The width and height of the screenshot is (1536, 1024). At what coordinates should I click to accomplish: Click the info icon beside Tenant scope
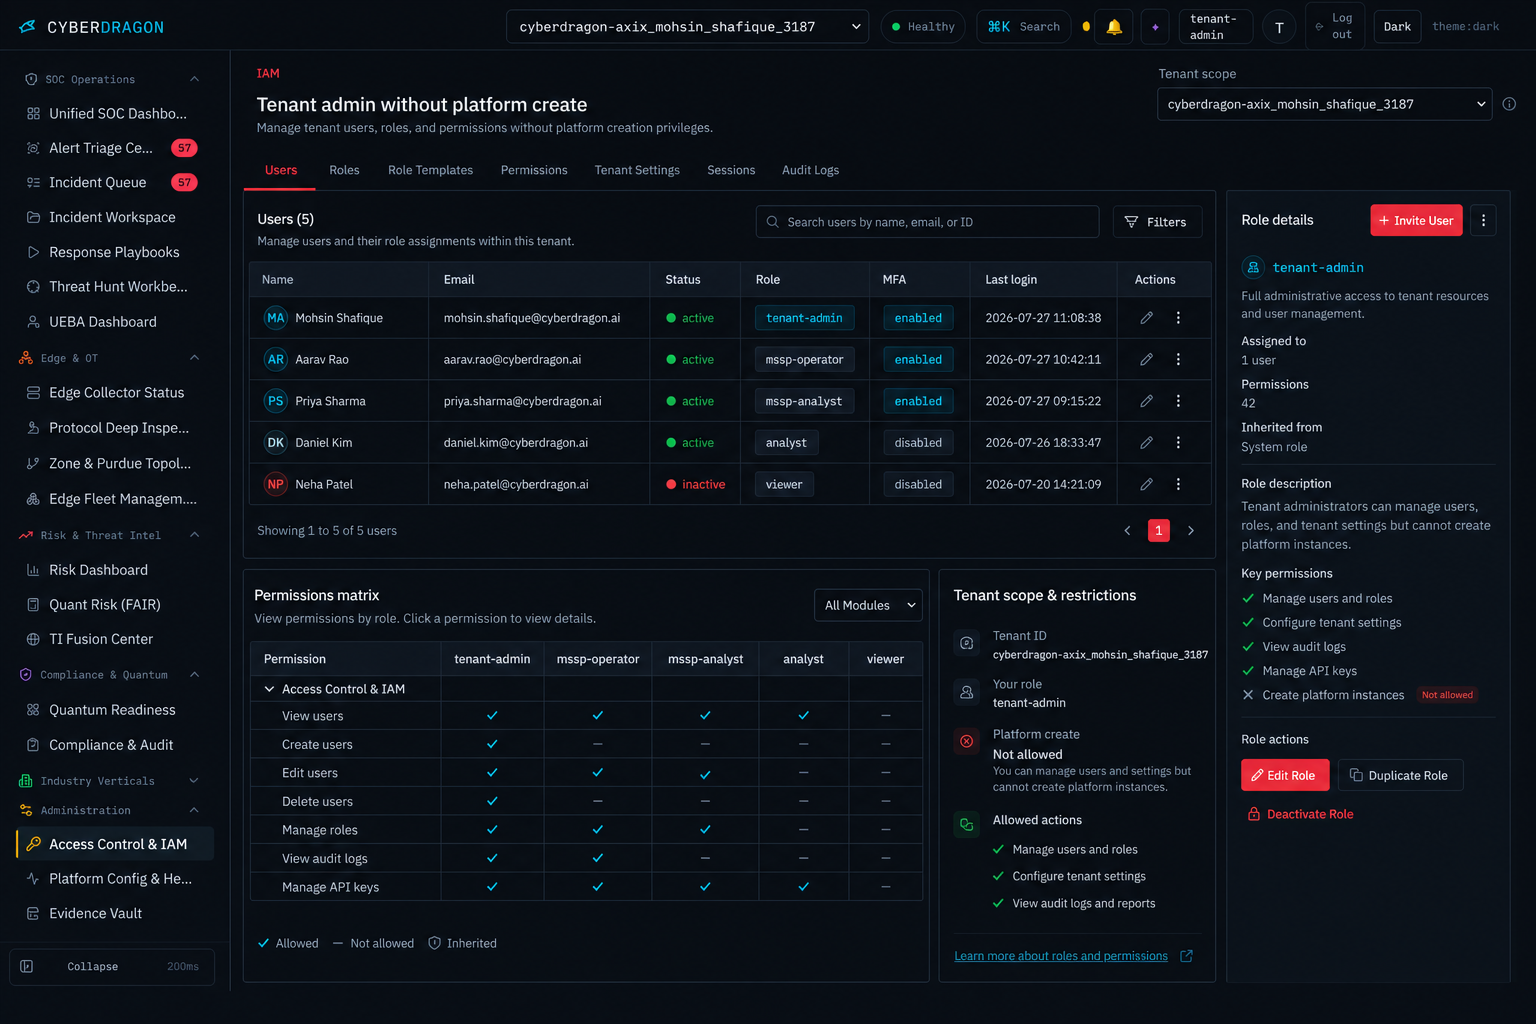[x=1509, y=104]
